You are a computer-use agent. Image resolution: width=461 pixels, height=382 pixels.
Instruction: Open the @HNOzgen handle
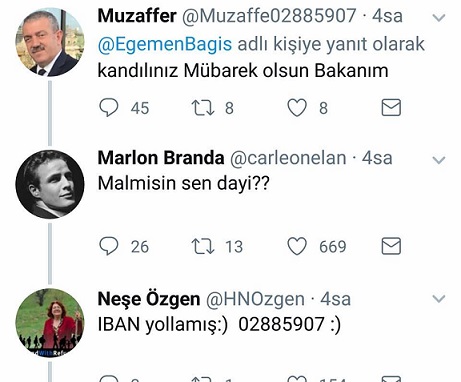[x=255, y=299]
